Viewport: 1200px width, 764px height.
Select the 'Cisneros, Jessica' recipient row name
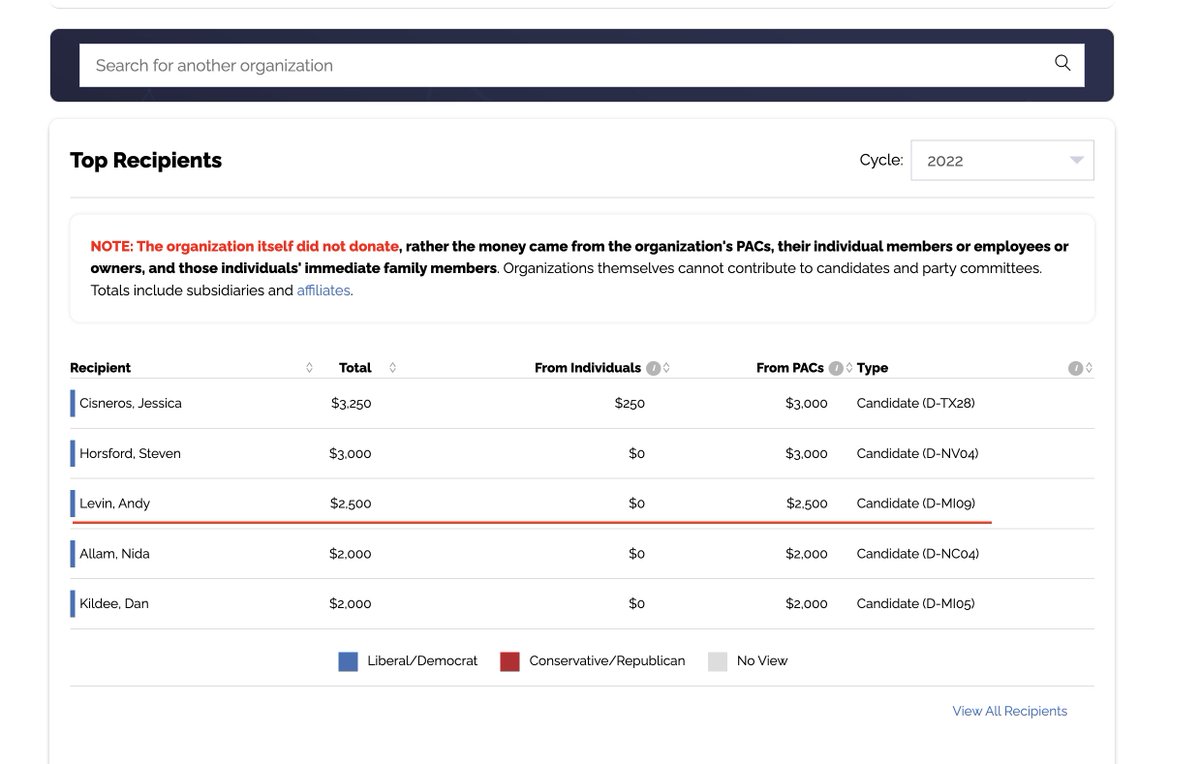[130, 403]
